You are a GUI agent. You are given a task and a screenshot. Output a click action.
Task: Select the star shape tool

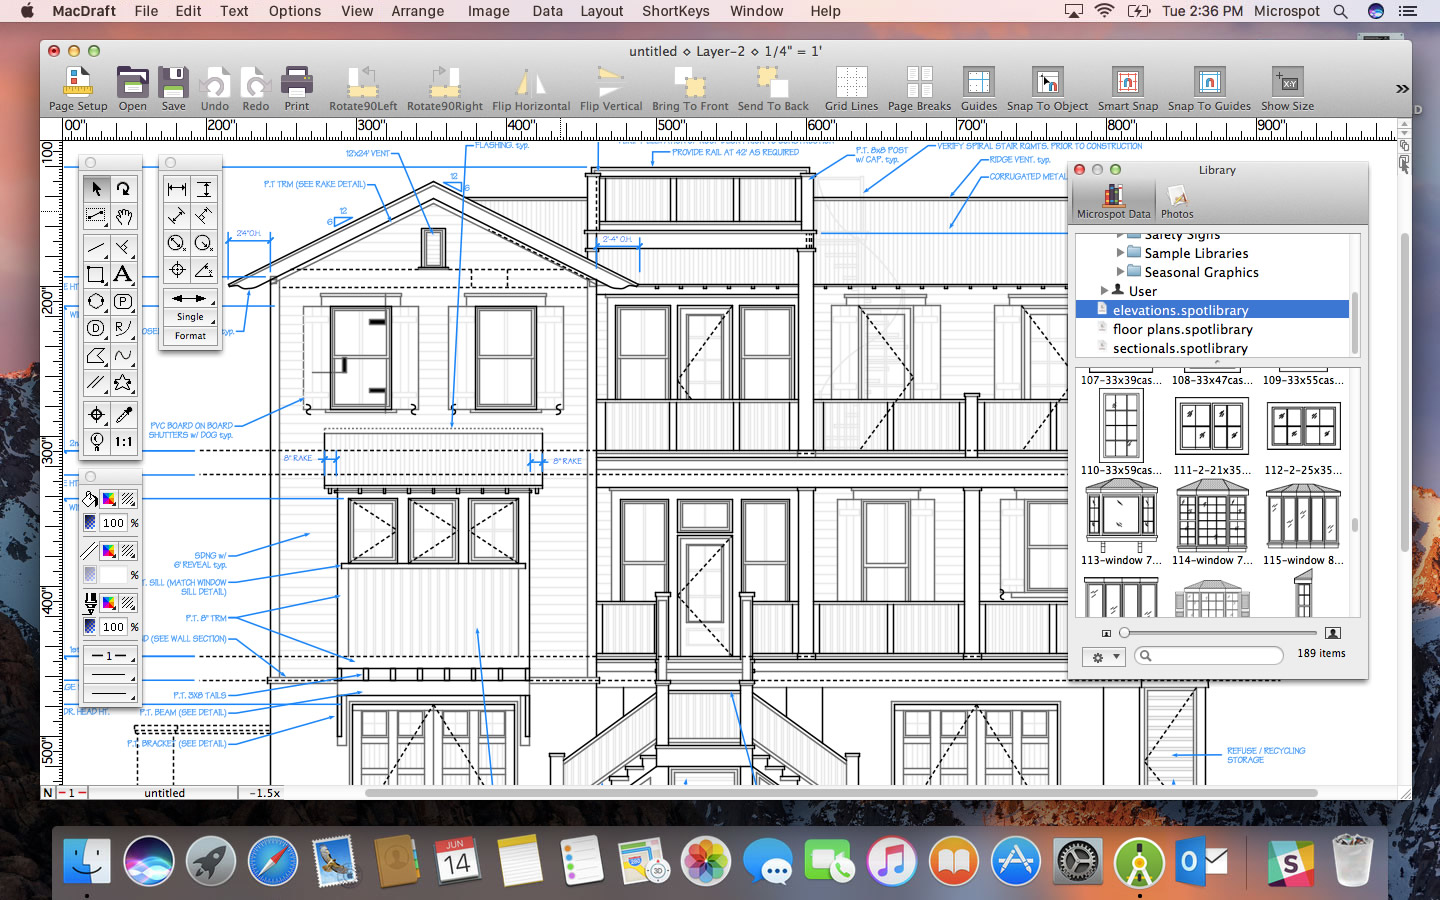pyautogui.click(x=123, y=382)
